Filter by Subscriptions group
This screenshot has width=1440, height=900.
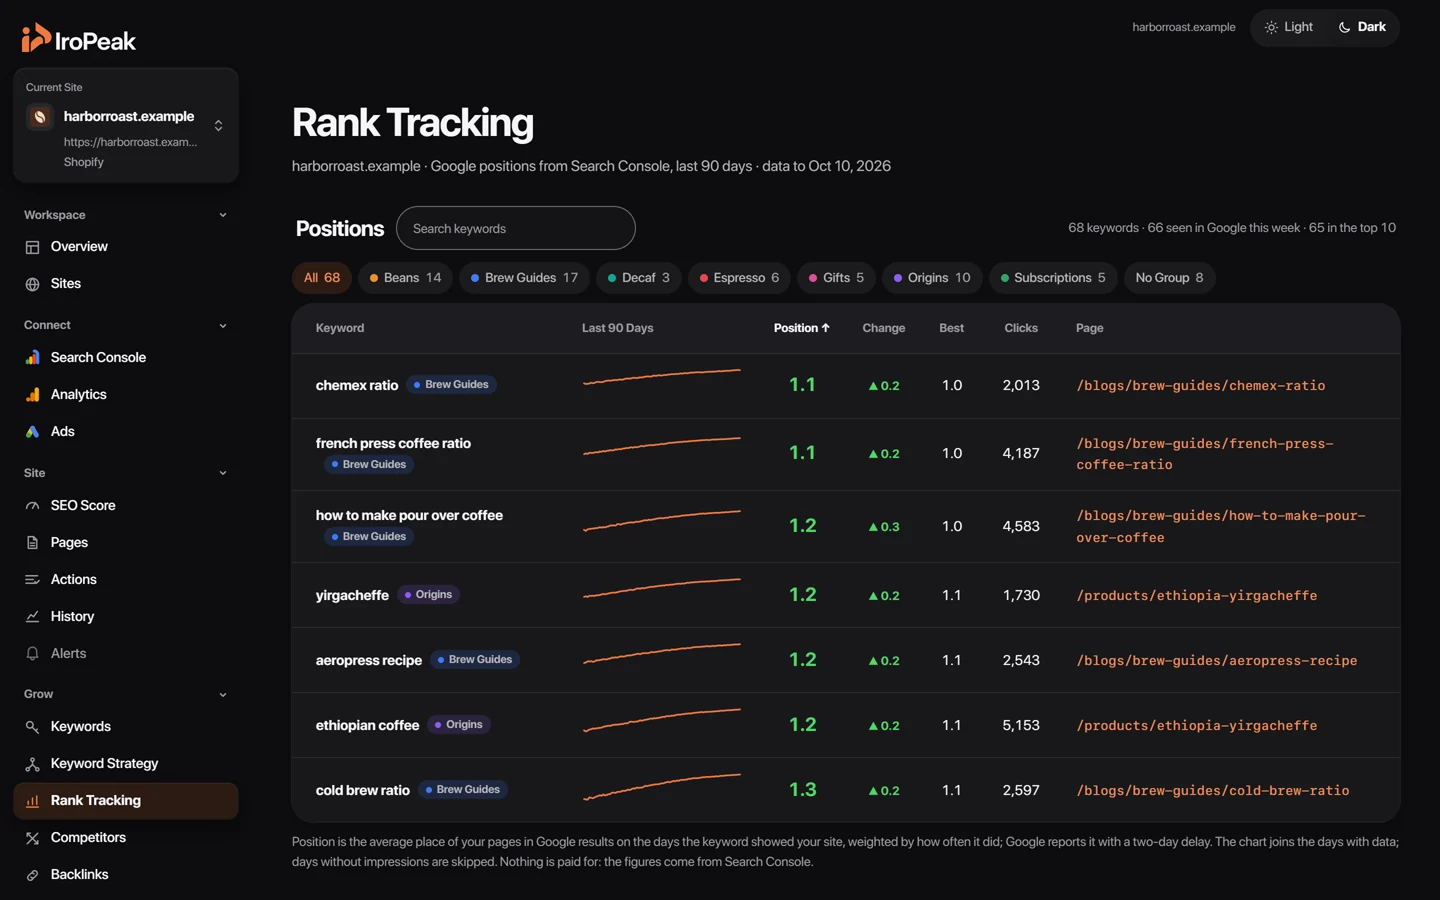(1053, 278)
